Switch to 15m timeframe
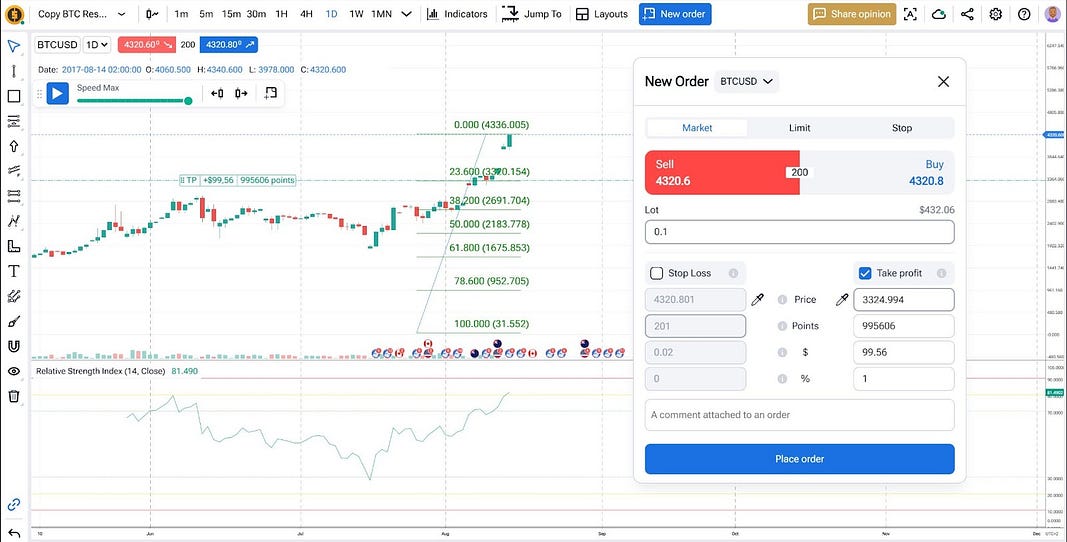Viewport: 1067px width, 542px height. point(231,14)
